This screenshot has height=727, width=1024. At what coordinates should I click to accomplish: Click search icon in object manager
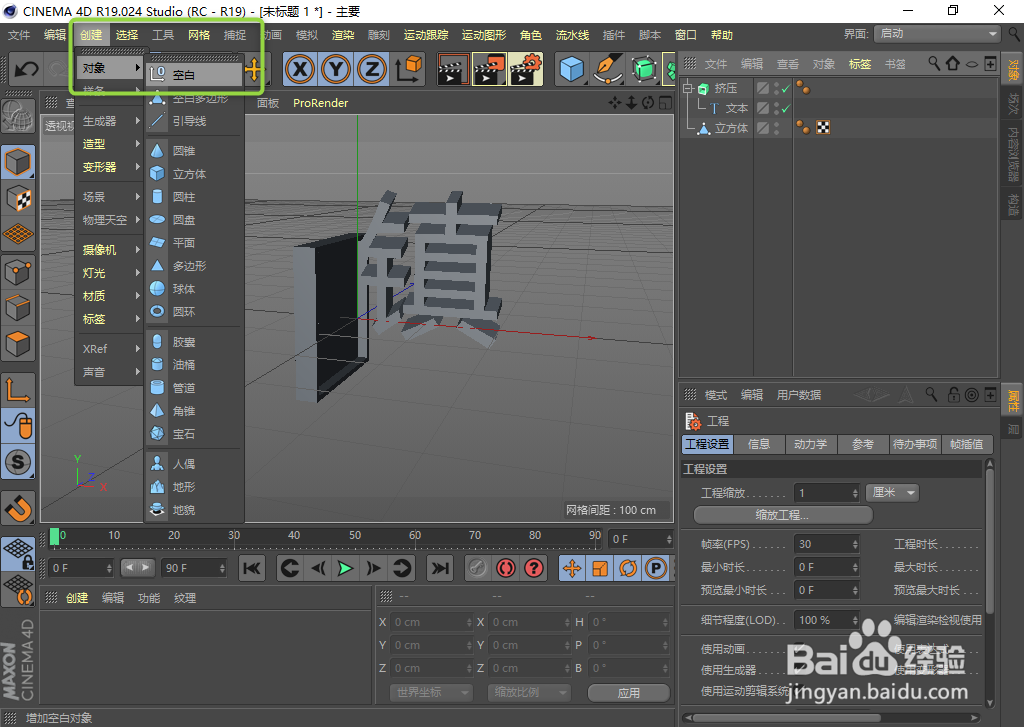(x=934, y=63)
